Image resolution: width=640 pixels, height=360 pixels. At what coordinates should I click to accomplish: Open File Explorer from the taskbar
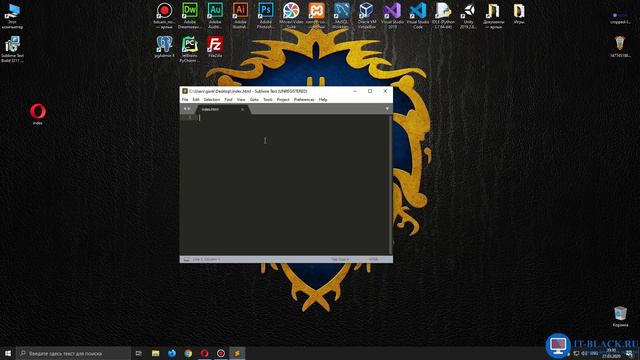tap(156, 353)
